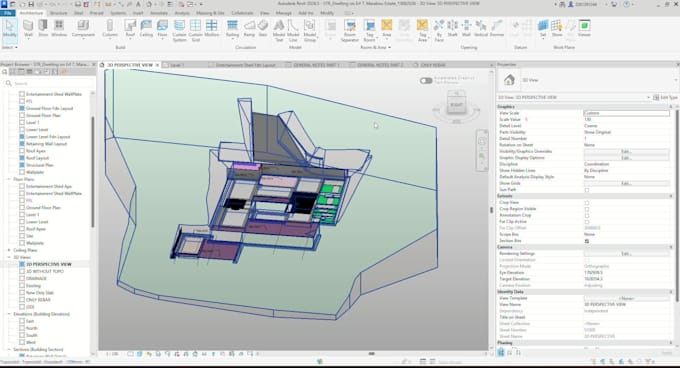The image size is (680, 368).
Task: Collapse the Sections (Building Section) node
Action: point(9,349)
